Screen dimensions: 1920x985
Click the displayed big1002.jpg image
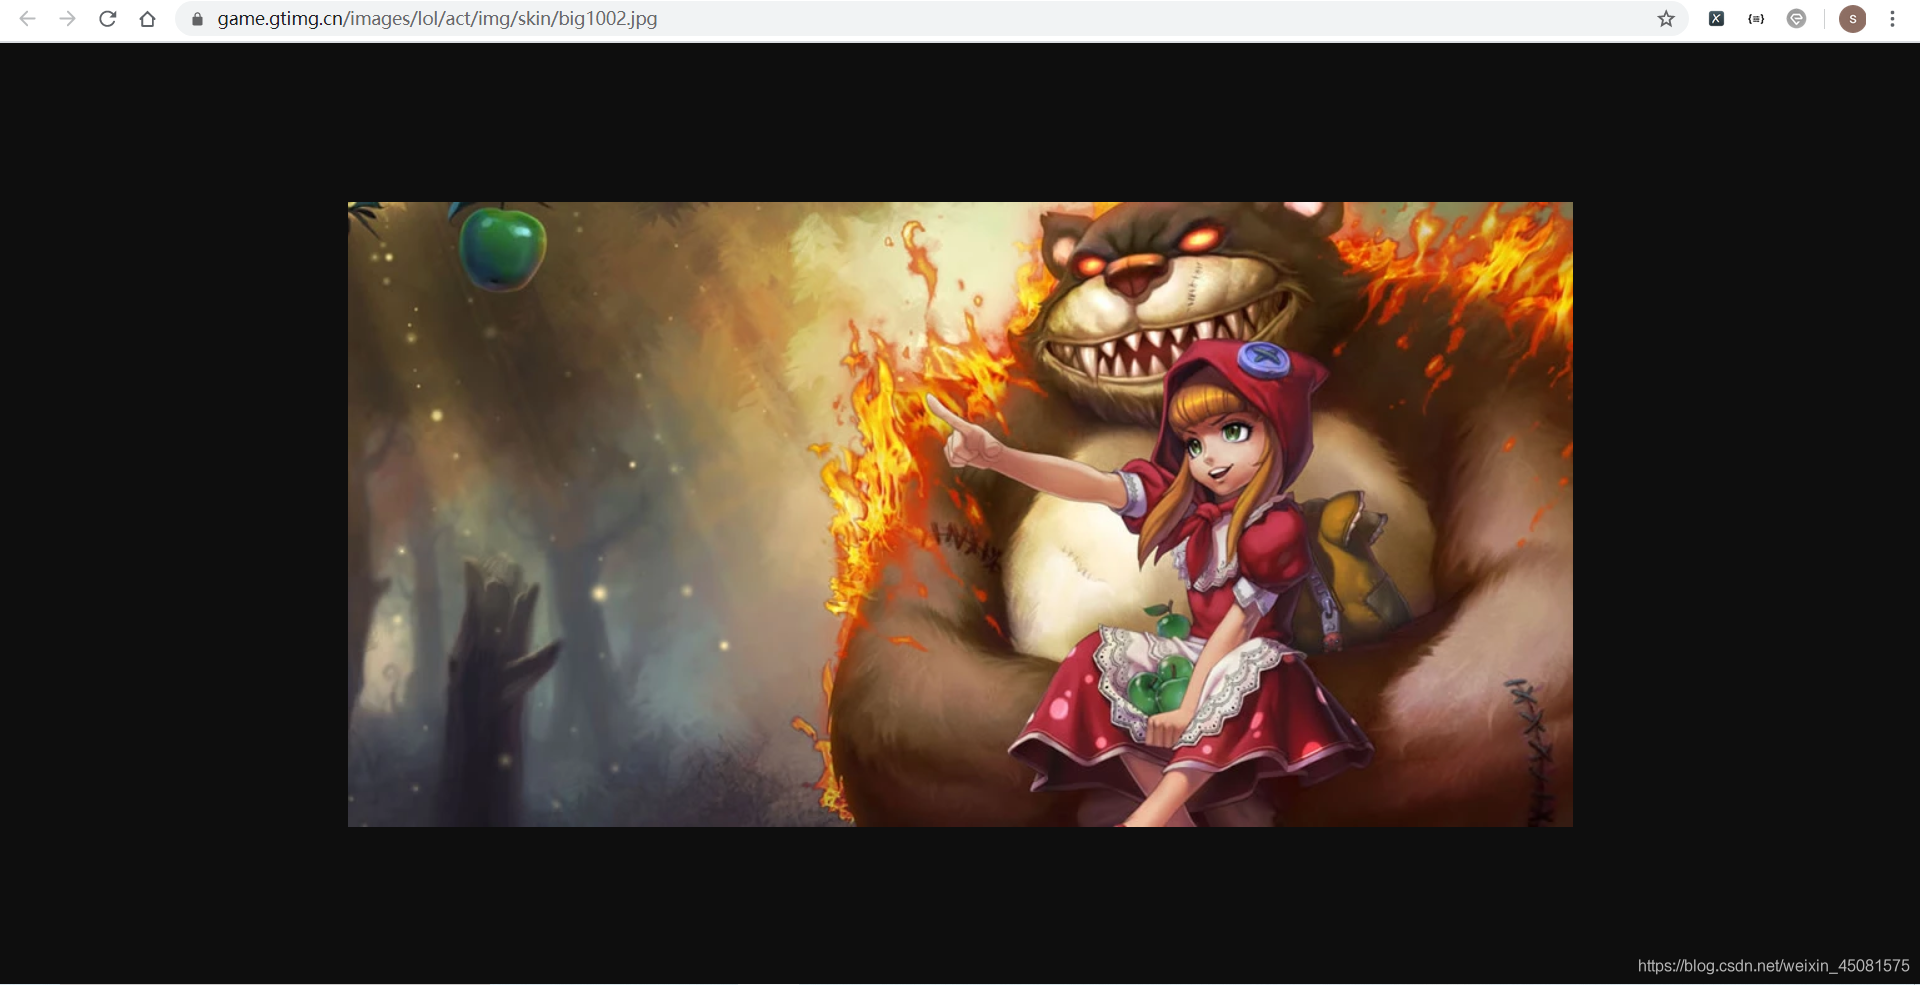tap(960, 514)
